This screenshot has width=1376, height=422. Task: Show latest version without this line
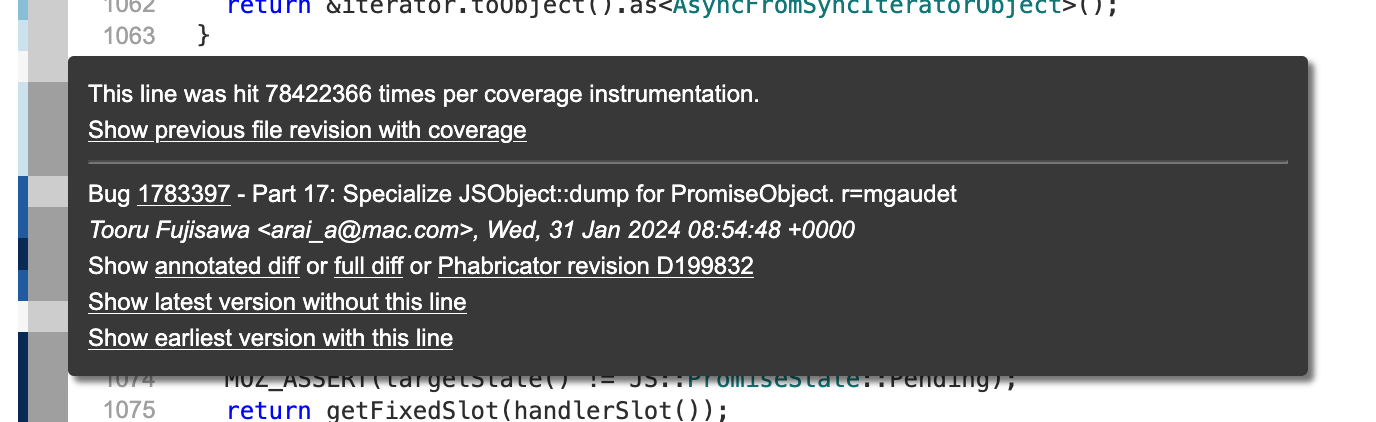pyautogui.click(x=277, y=302)
